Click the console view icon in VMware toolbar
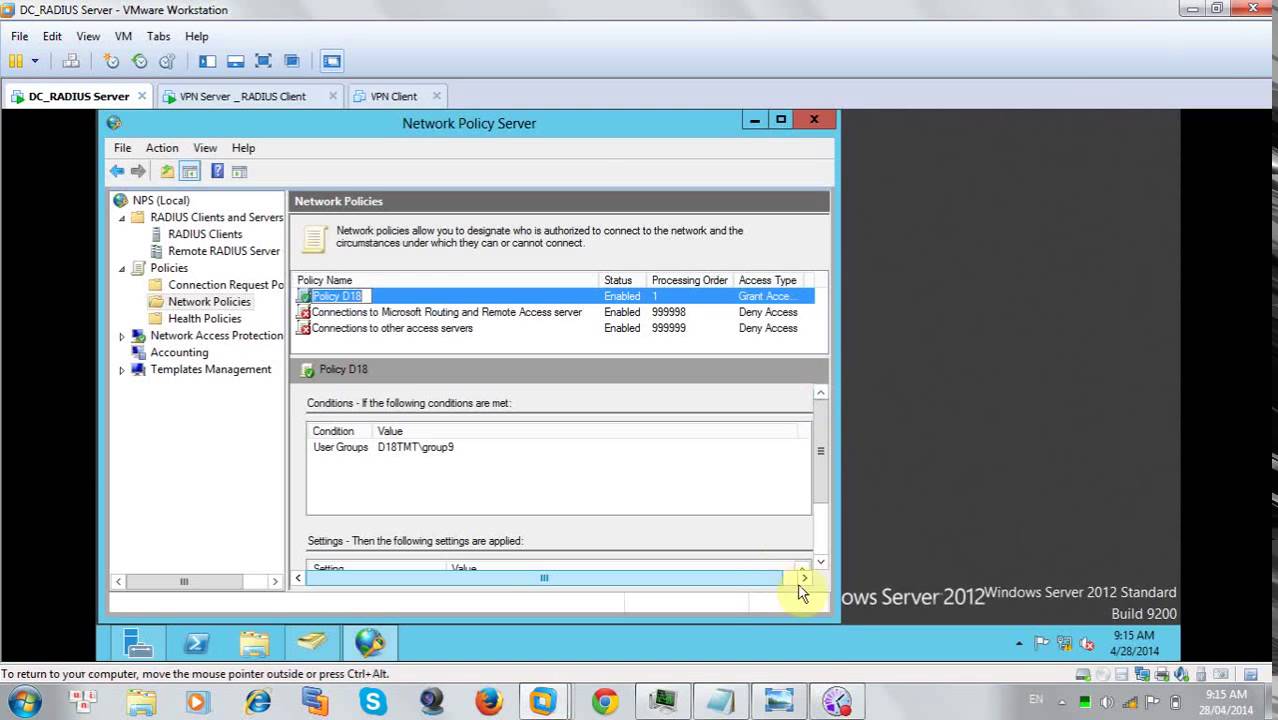This screenshot has width=1278, height=720. (331, 61)
